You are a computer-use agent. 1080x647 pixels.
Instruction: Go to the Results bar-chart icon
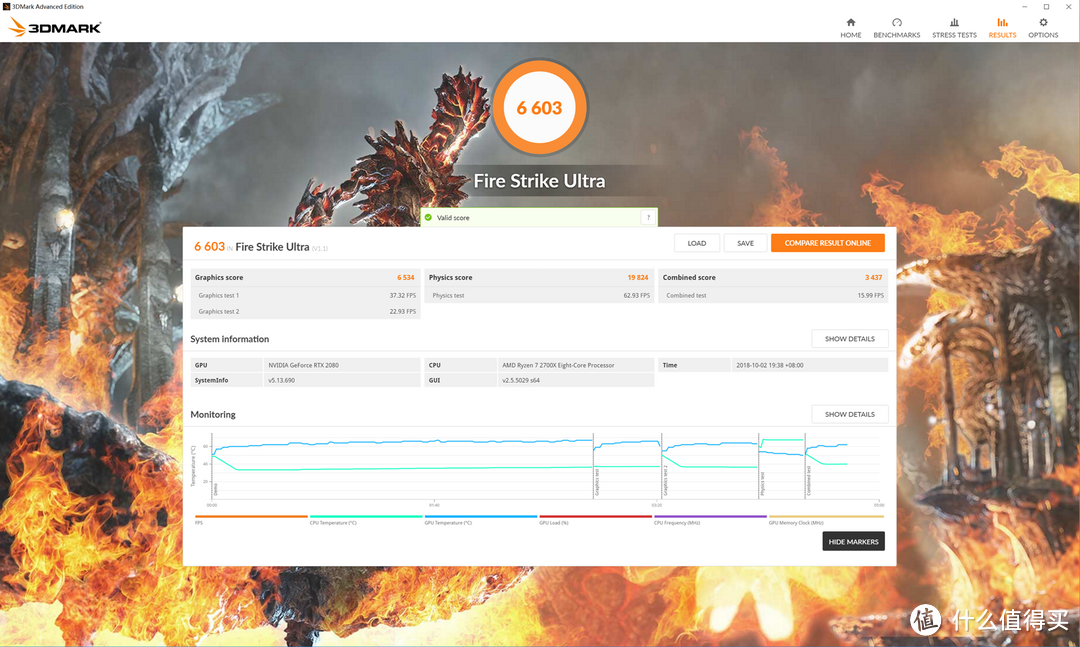click(x=1002, y=23)
